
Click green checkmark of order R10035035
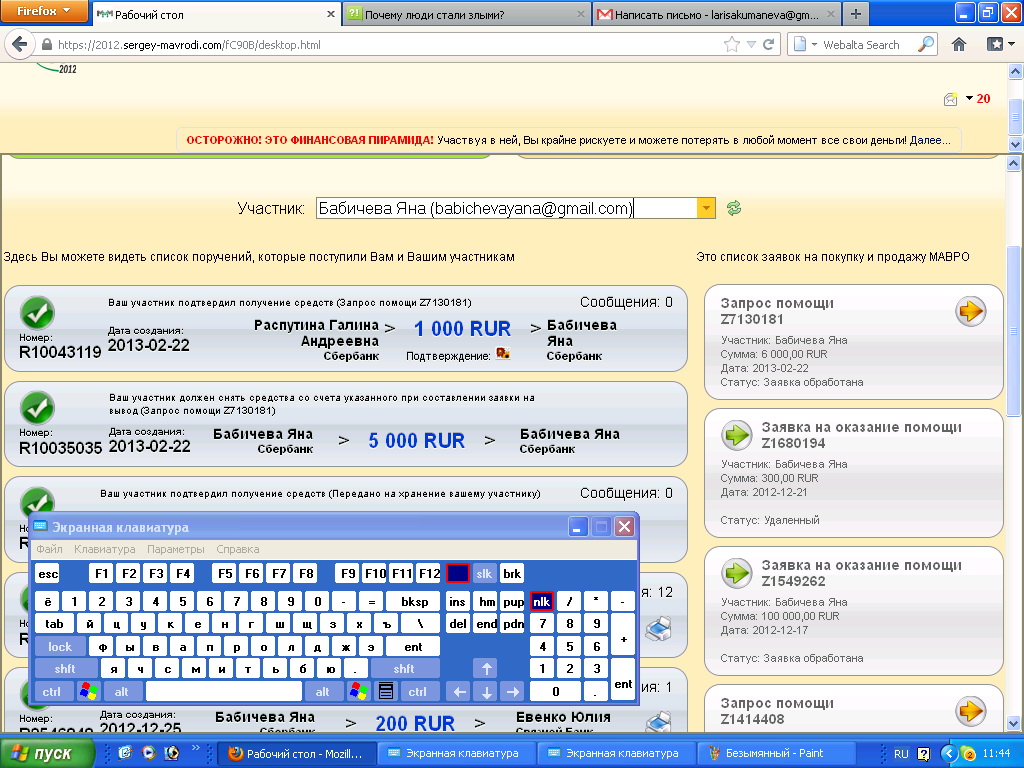click(x=37, y=408)
